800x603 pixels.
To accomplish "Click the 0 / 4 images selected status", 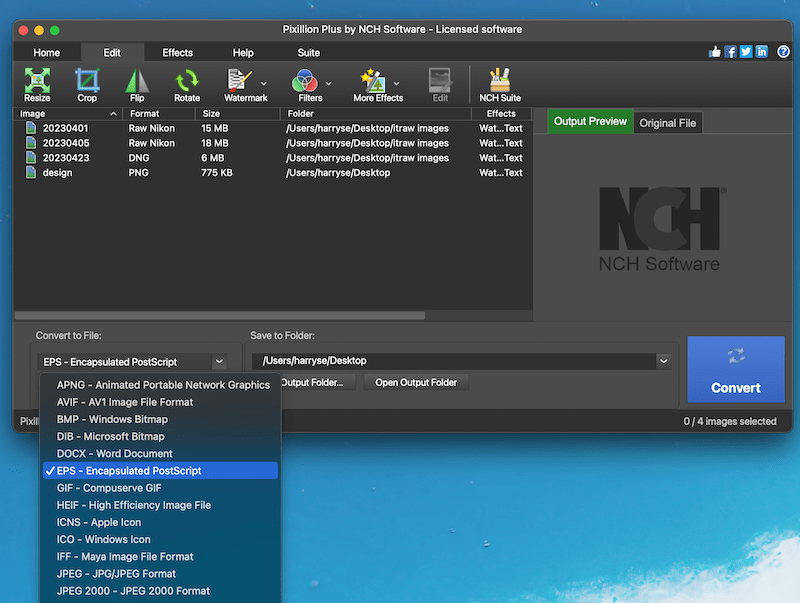I will coord(730,421).
